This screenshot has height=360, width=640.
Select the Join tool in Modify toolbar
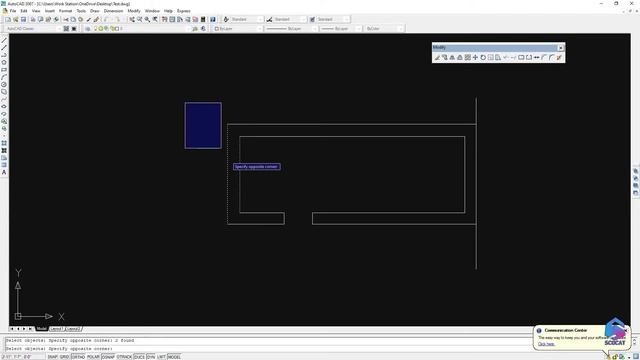point(536,58)
